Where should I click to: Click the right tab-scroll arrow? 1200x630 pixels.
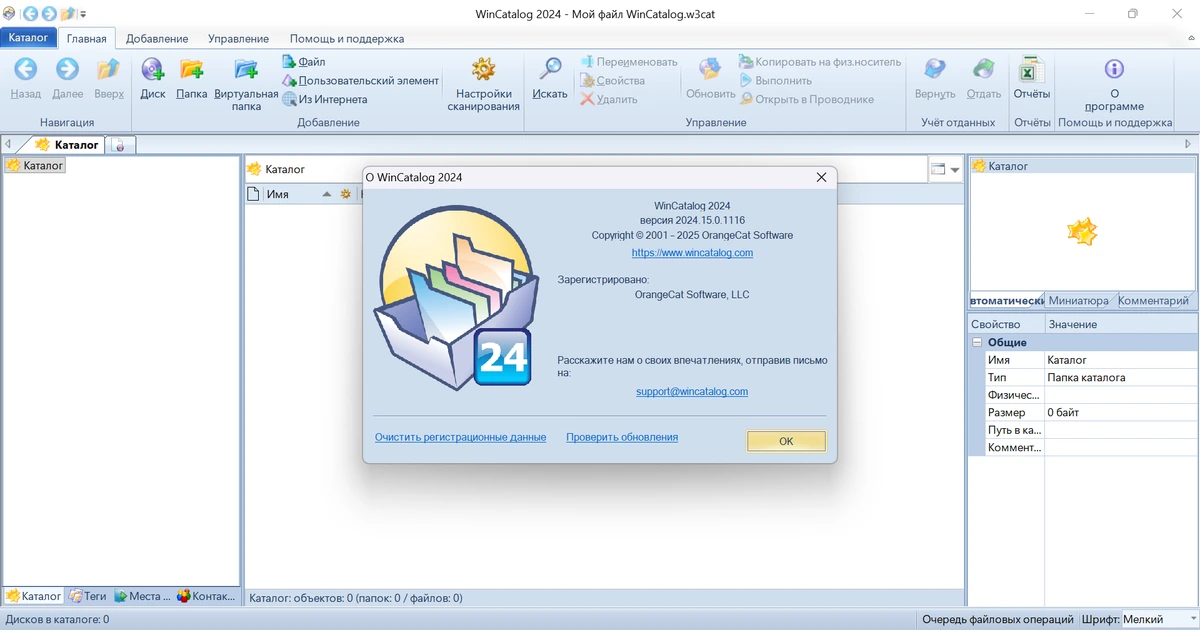pos(1190,145)
